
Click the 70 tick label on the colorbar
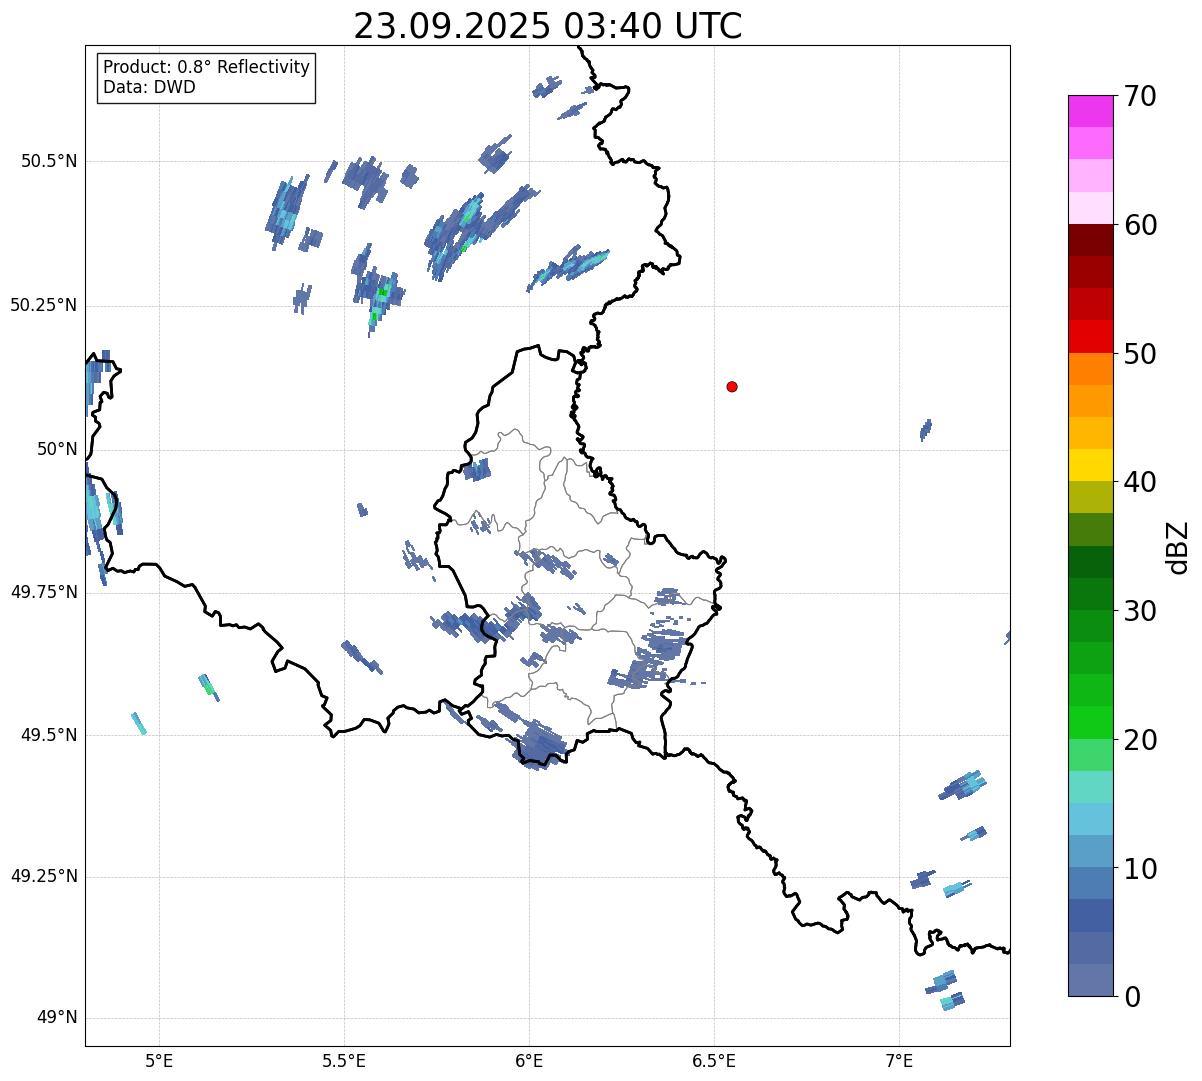tap(1140, 97)
